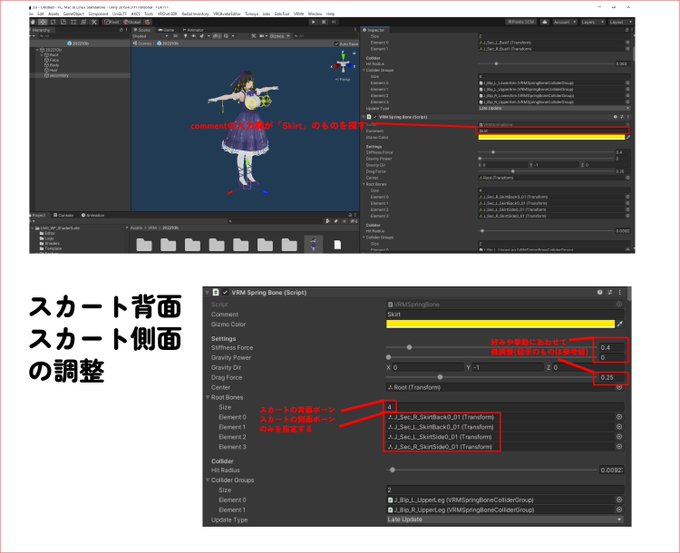Toggle the Auto Save checkbox in Scene view
The width and height of the screenshot is (680, 553).
point(336,44)
